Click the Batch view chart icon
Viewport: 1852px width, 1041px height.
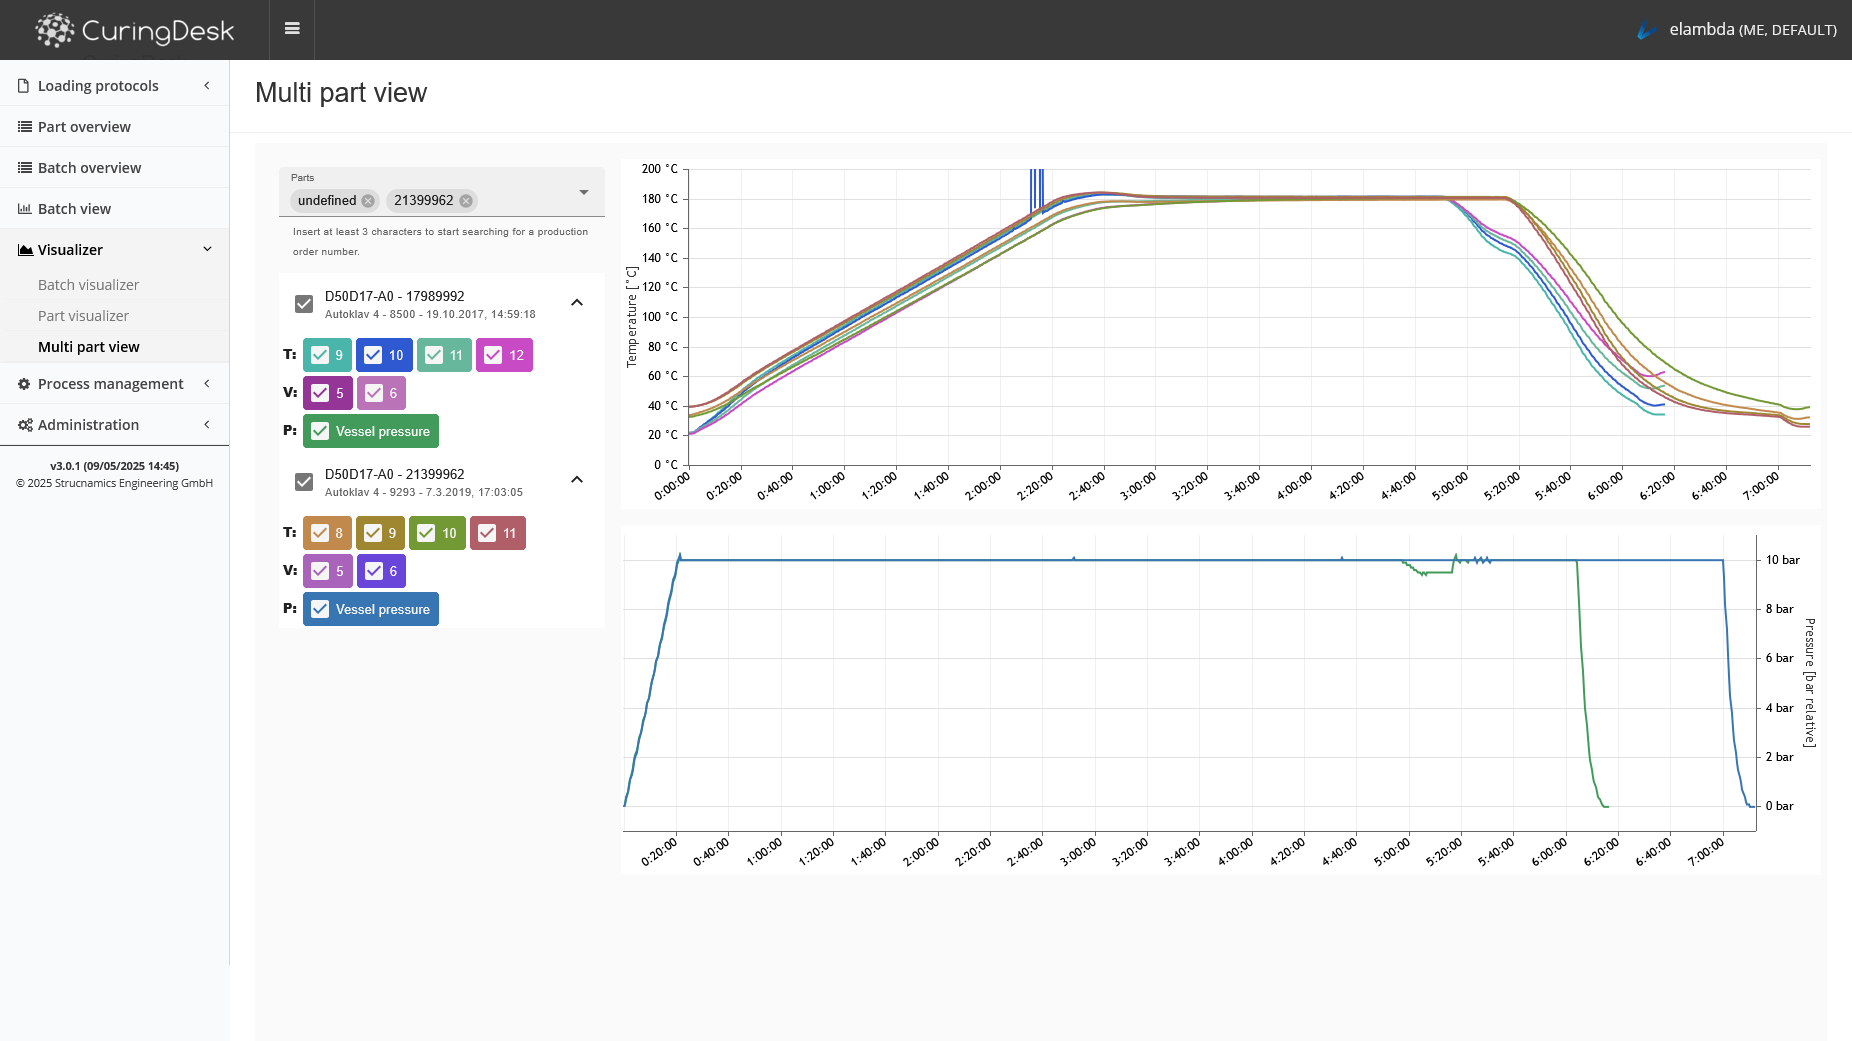point(25,209)
